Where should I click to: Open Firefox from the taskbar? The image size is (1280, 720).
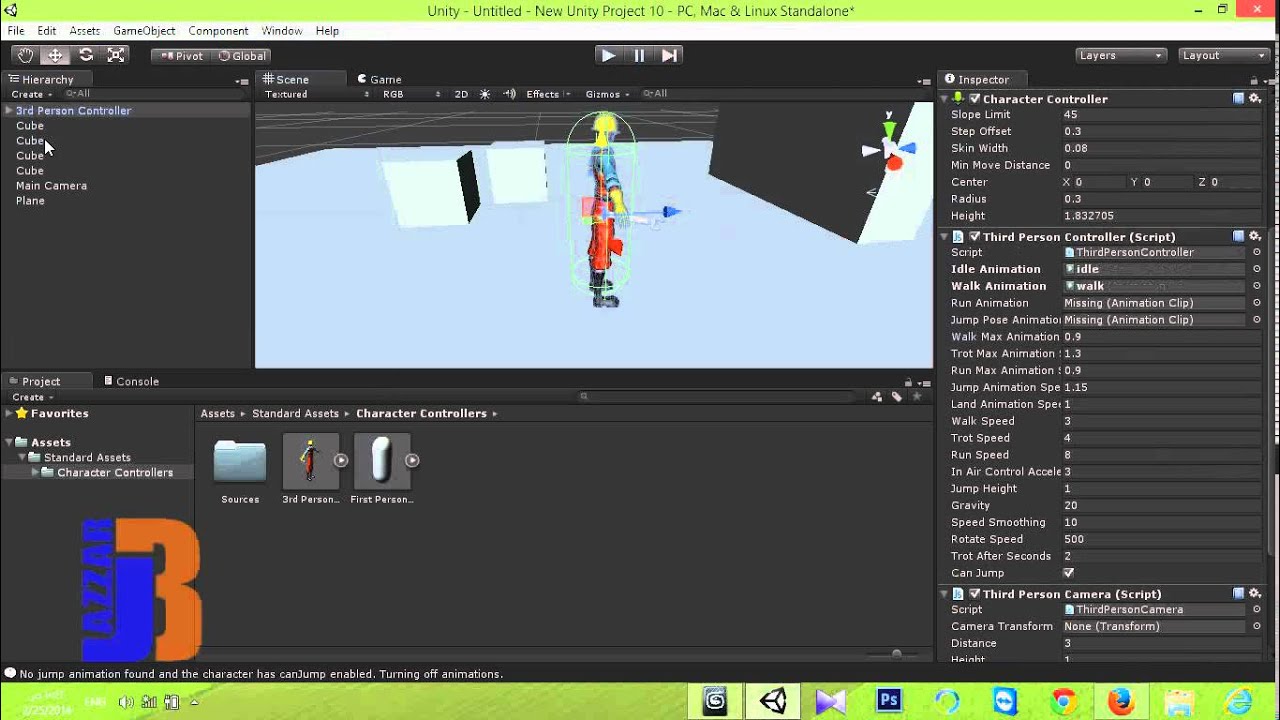coord(1121,701)
